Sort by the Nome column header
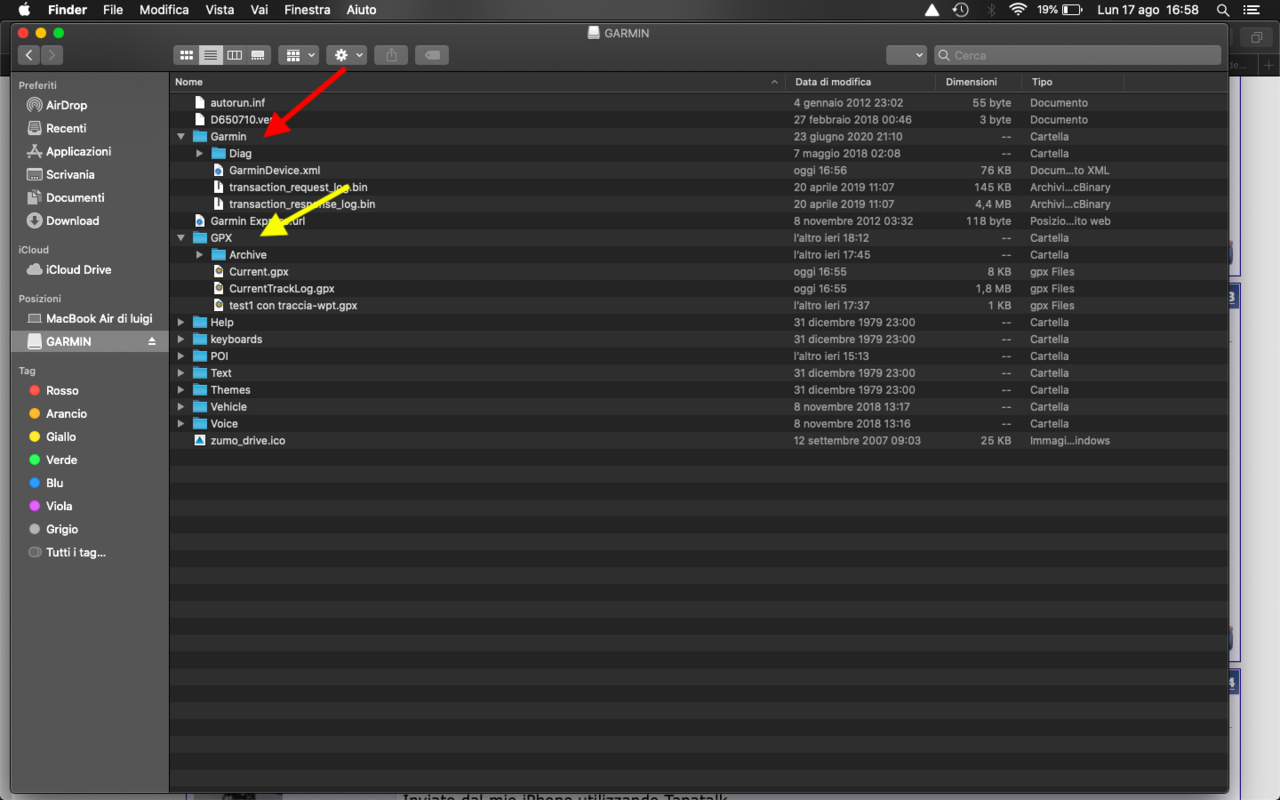 tap(477, 82)
